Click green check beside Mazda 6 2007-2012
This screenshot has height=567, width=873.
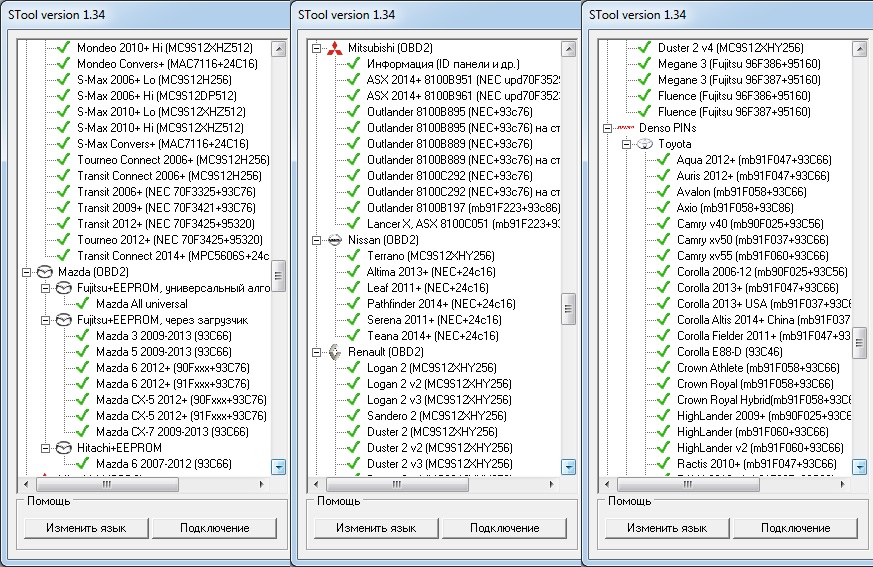click(x=82, y=464)
